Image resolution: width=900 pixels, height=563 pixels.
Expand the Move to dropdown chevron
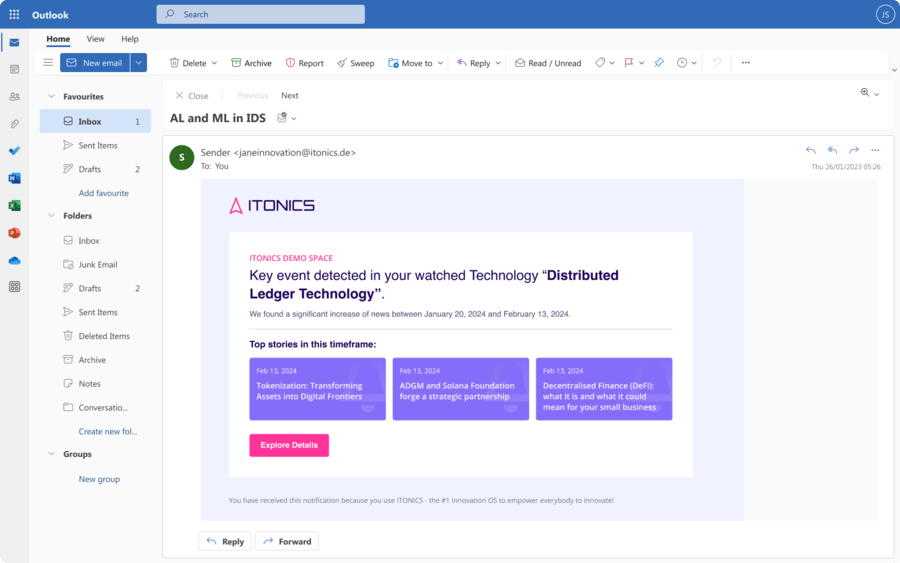[440, 63]
